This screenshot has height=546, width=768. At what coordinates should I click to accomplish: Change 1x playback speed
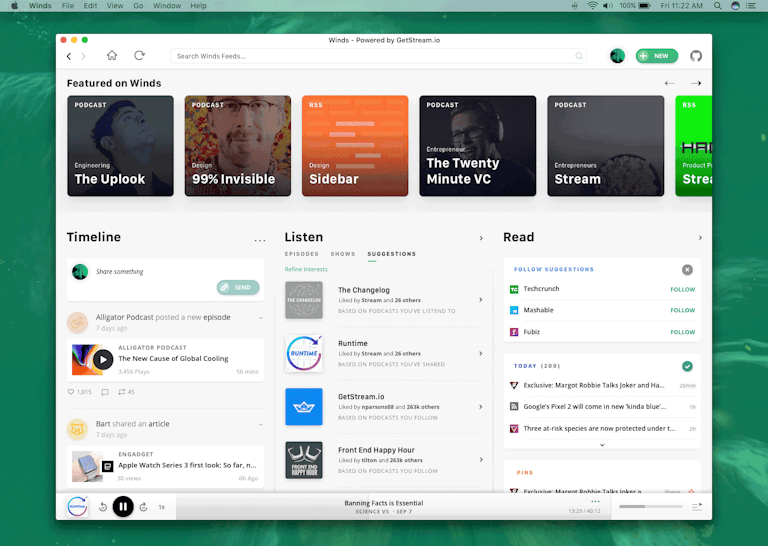pos(162,507)
